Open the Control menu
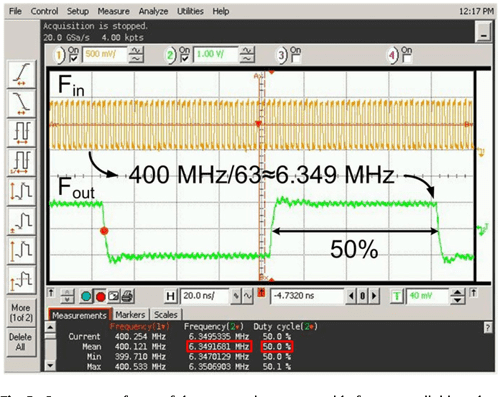500x397 pixels. coord(44,11)
